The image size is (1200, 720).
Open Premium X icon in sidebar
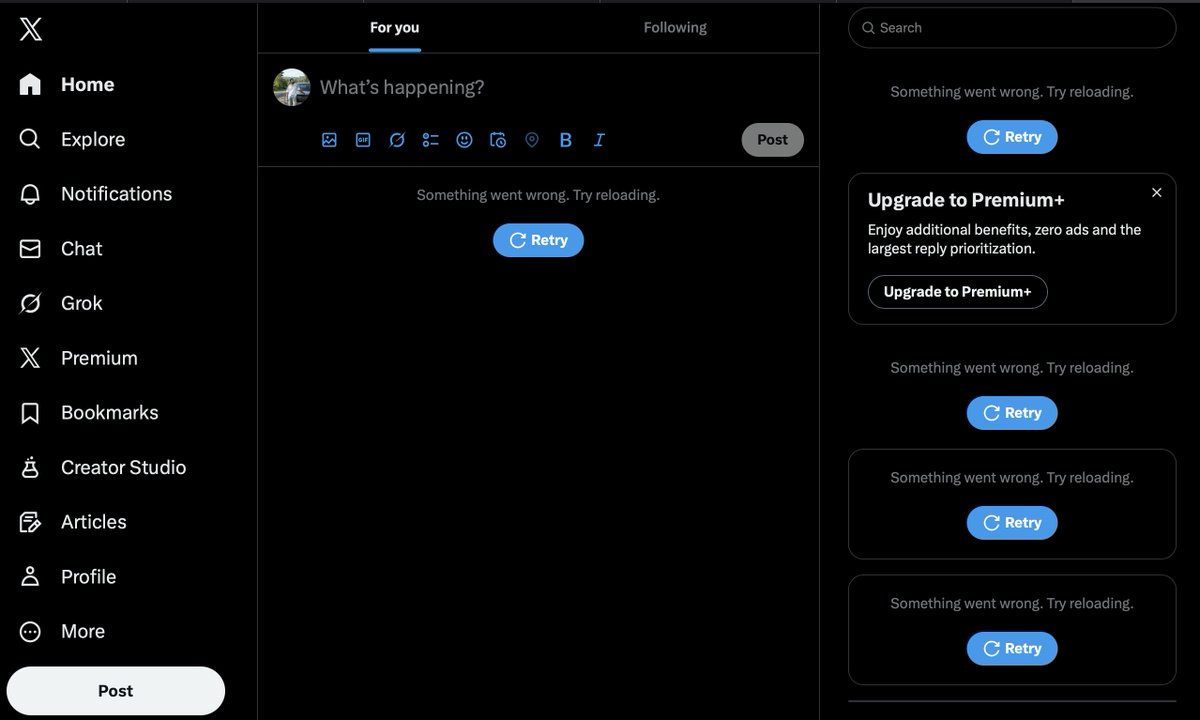click(30, 358)
